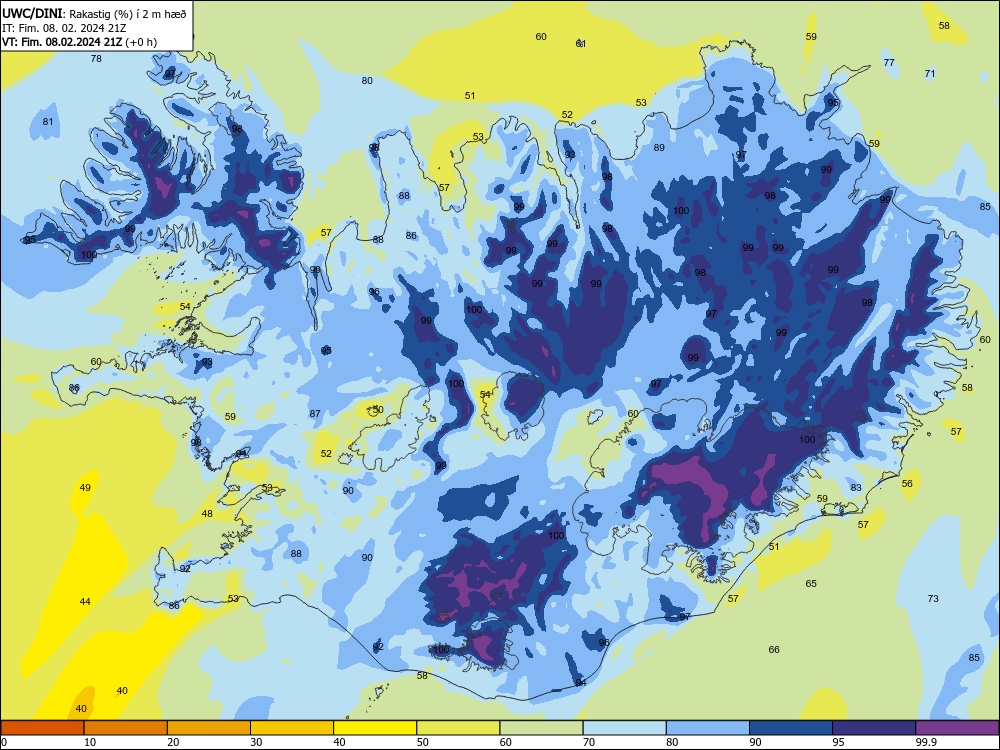Click the '56' humidity value on the map
The height and width of the screenshot is (750, 1000).
908,483
